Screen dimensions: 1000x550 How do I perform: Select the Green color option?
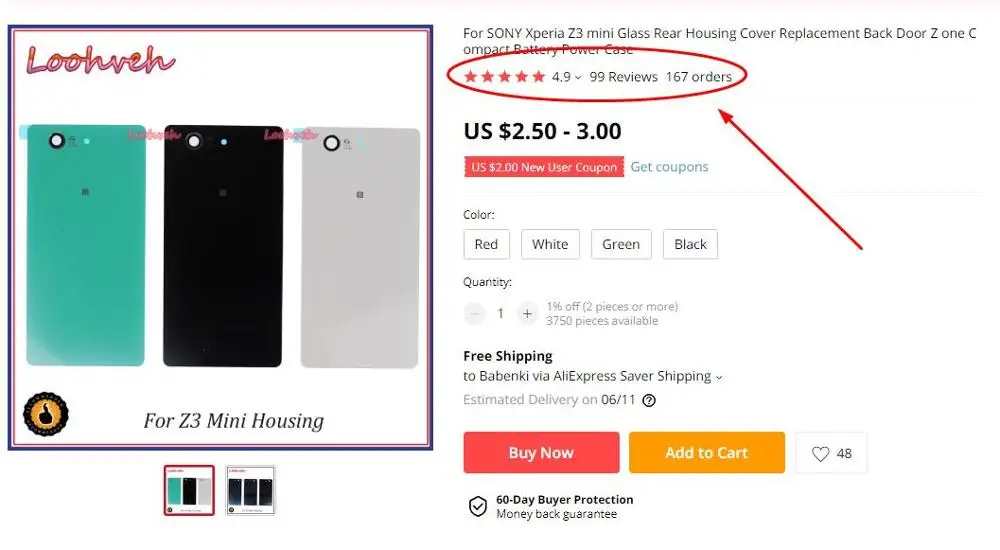pos(621,244)
